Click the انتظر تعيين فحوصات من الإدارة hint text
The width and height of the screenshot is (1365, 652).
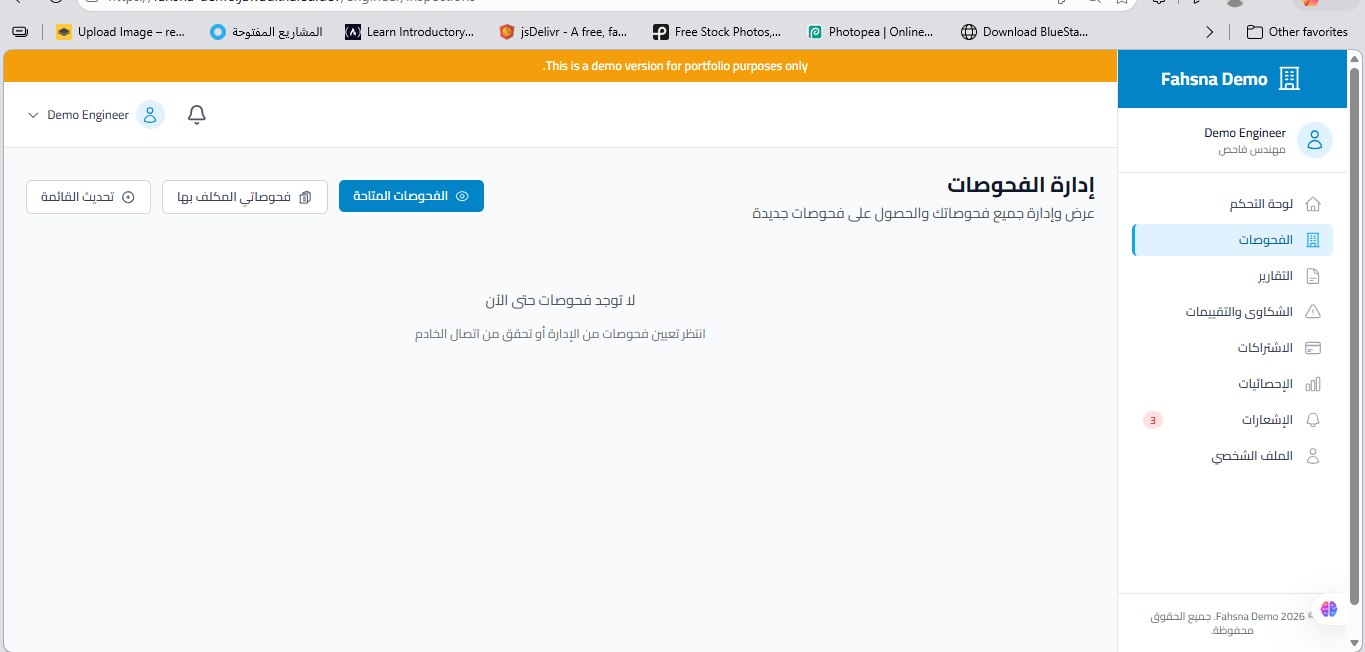[x=560, y=333]
